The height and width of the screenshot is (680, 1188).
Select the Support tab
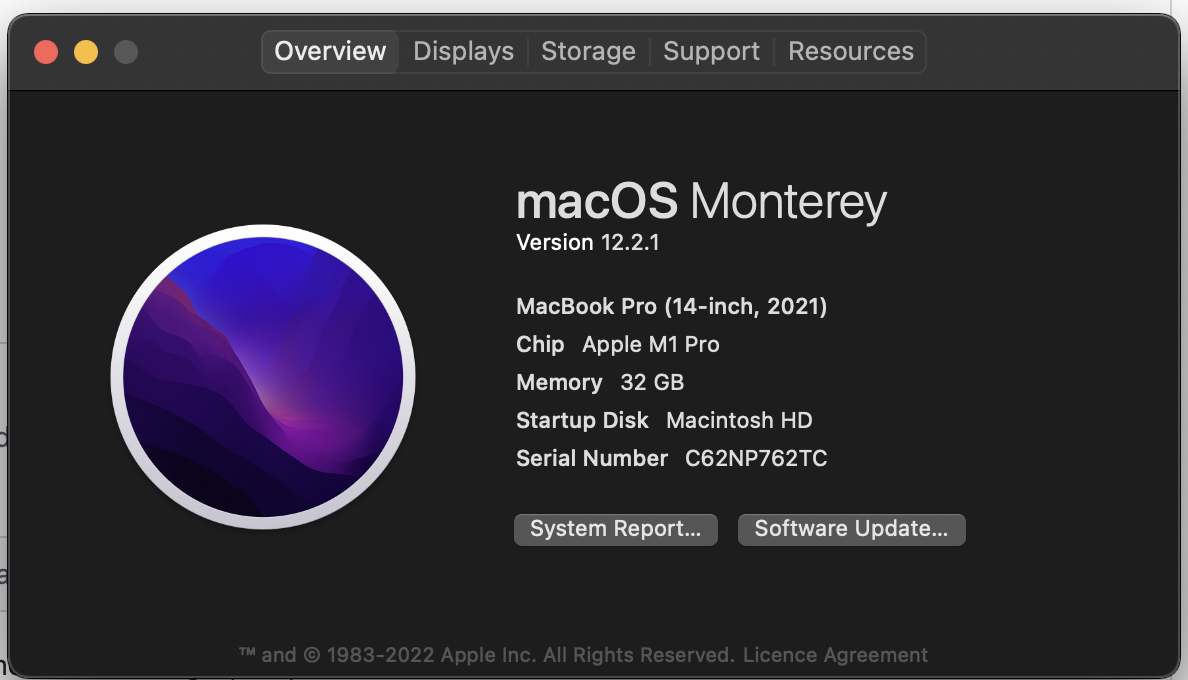[x=711, y=51]
